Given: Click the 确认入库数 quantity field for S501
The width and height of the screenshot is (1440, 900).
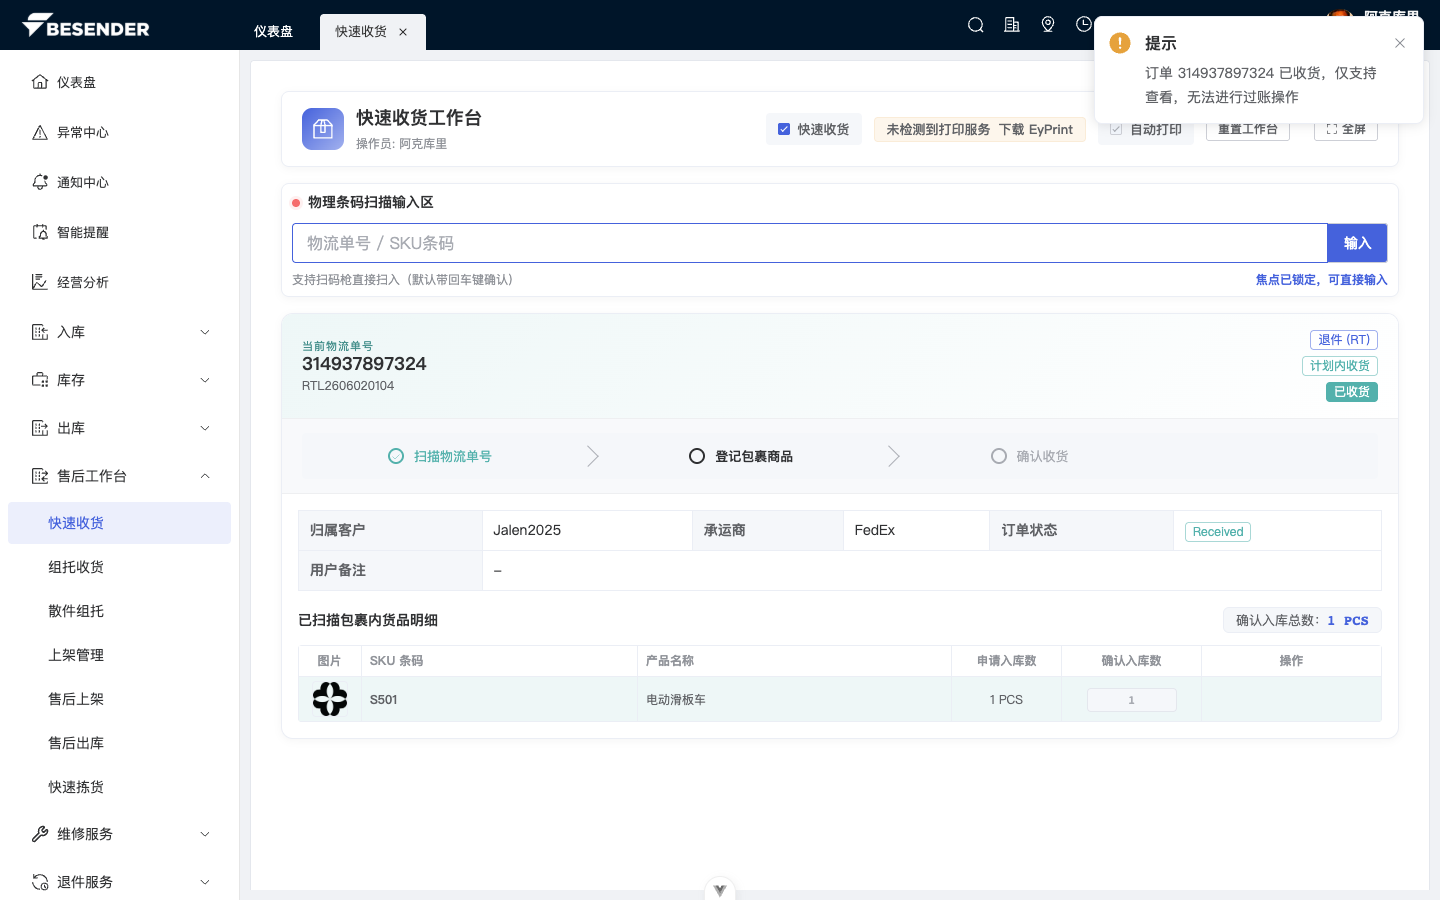Looking at the screenshot, I should (x=1131, y=700).
